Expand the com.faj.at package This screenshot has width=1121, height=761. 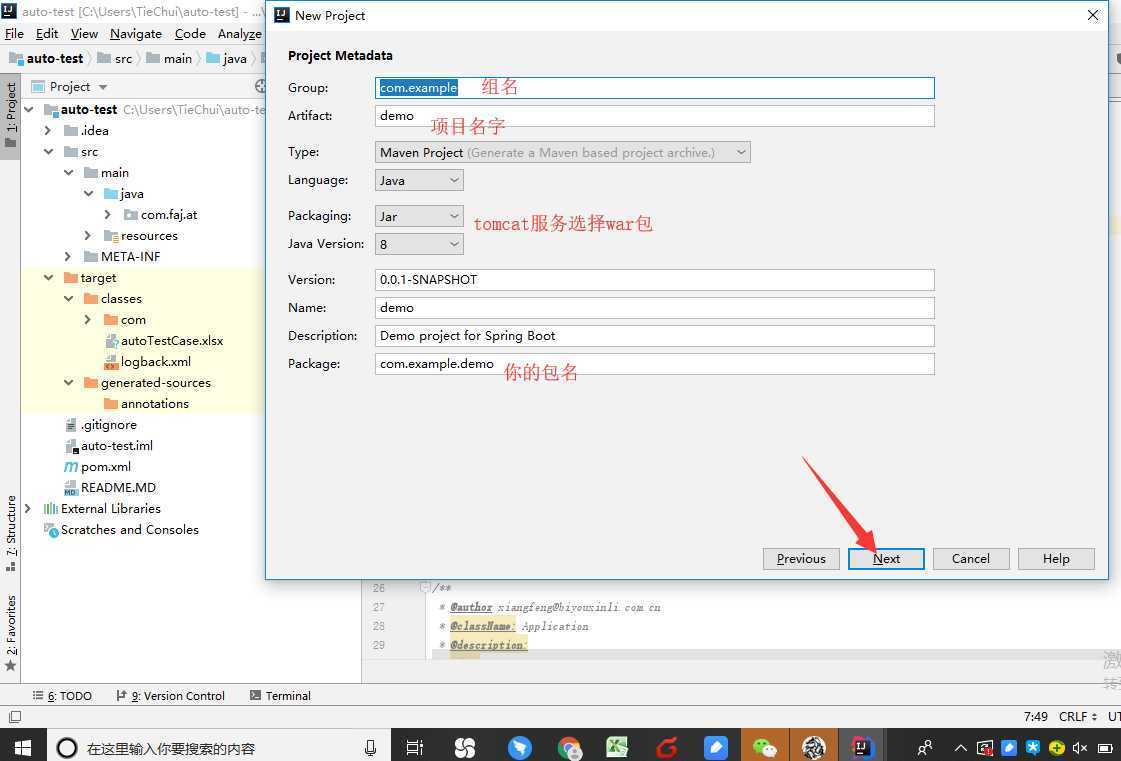[108, 215]
